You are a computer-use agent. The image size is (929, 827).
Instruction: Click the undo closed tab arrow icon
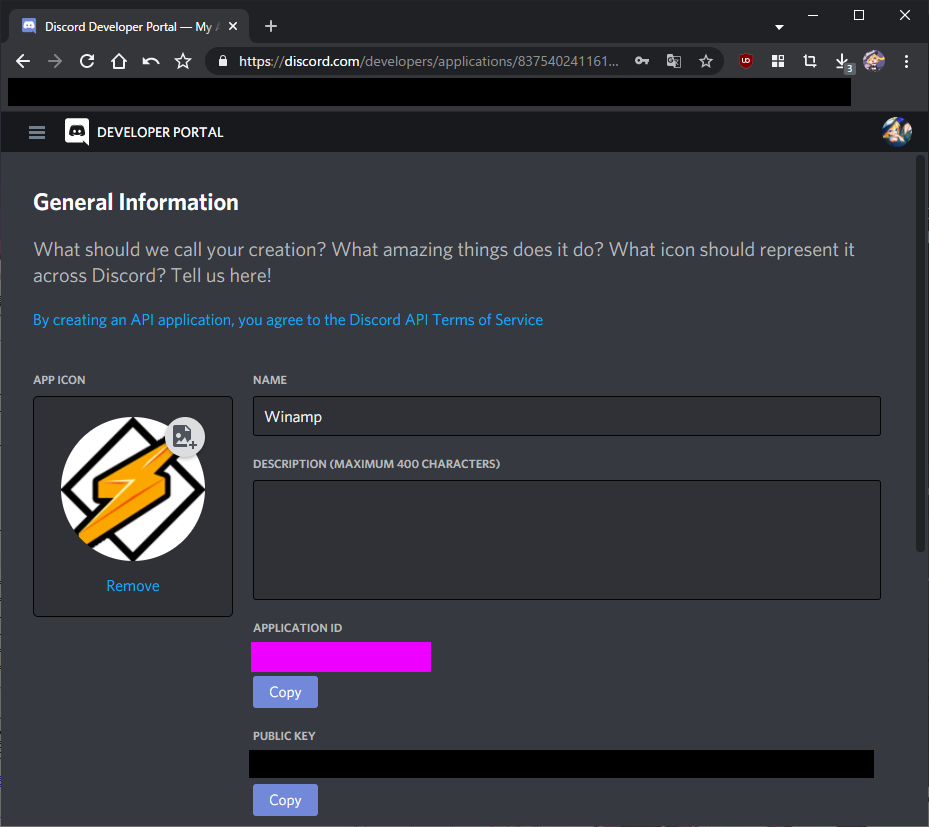[x=151, y=61]
